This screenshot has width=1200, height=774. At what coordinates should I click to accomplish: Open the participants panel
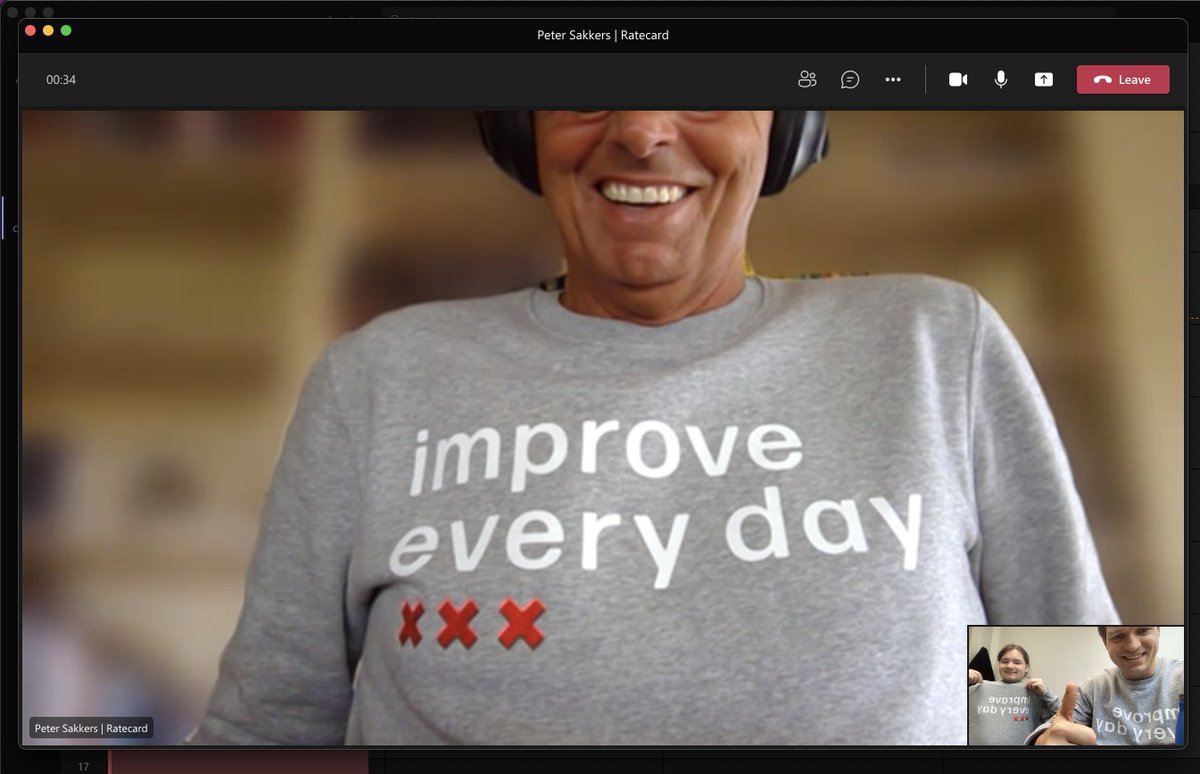(x=807, y=80)
